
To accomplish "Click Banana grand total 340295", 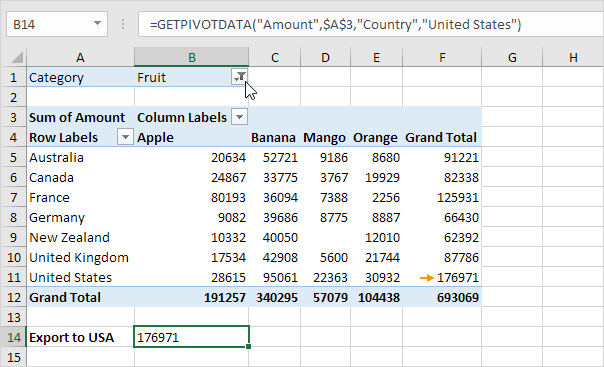I will tap(275, 297).
